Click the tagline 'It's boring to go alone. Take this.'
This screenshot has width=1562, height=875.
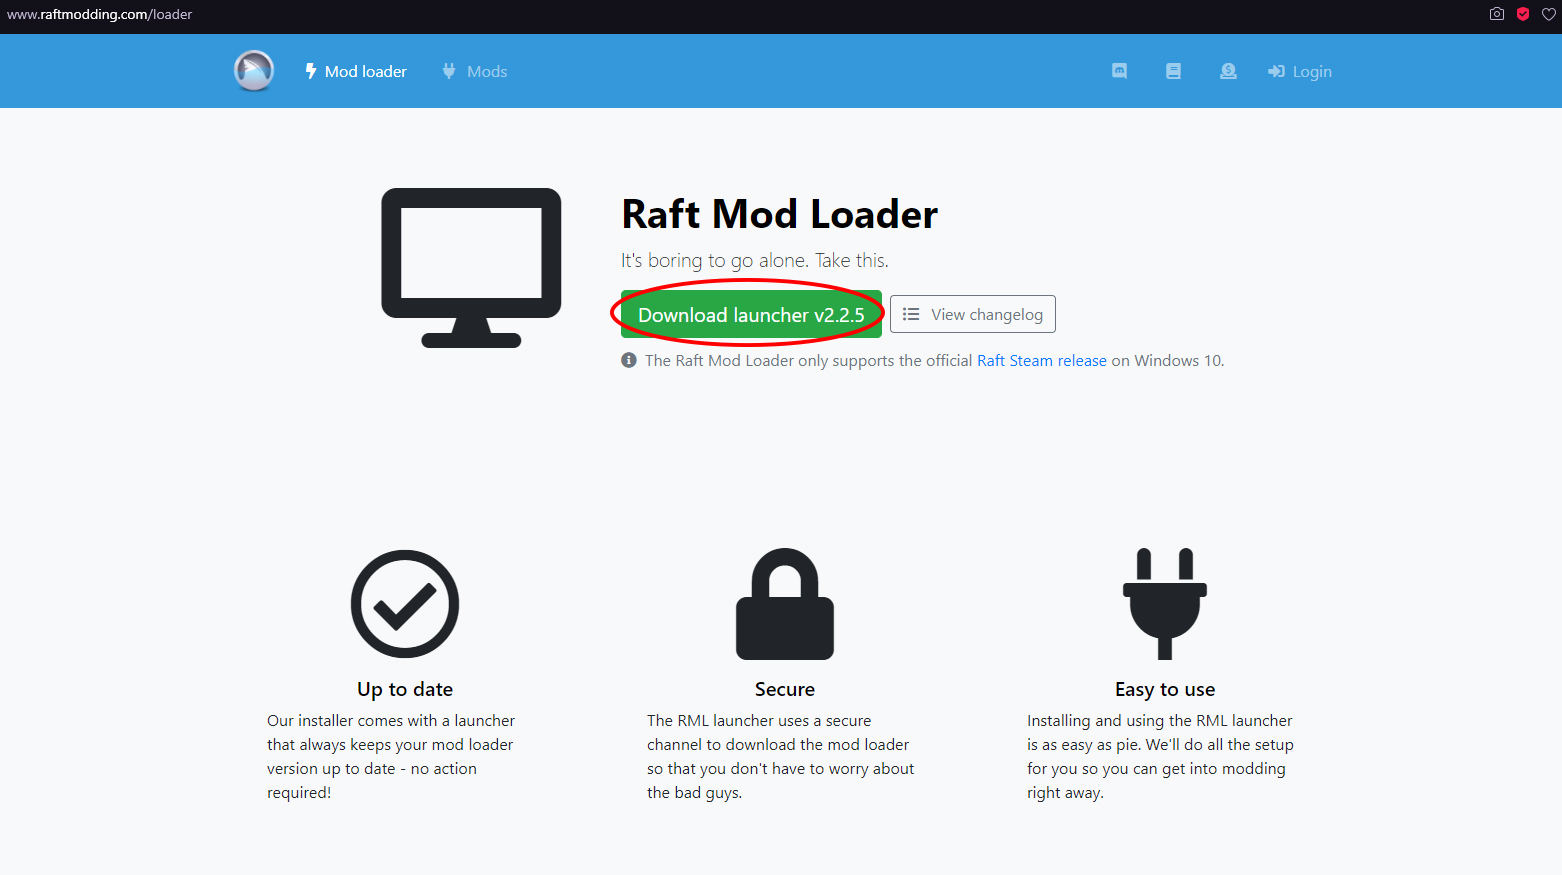click(x=755, y=260)
